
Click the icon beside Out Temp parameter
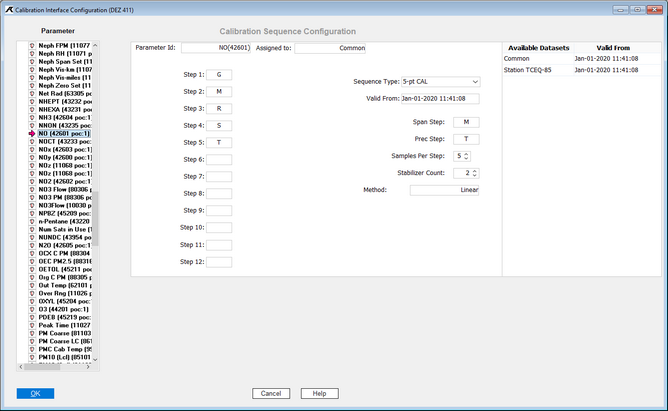(x=32, y=284)
